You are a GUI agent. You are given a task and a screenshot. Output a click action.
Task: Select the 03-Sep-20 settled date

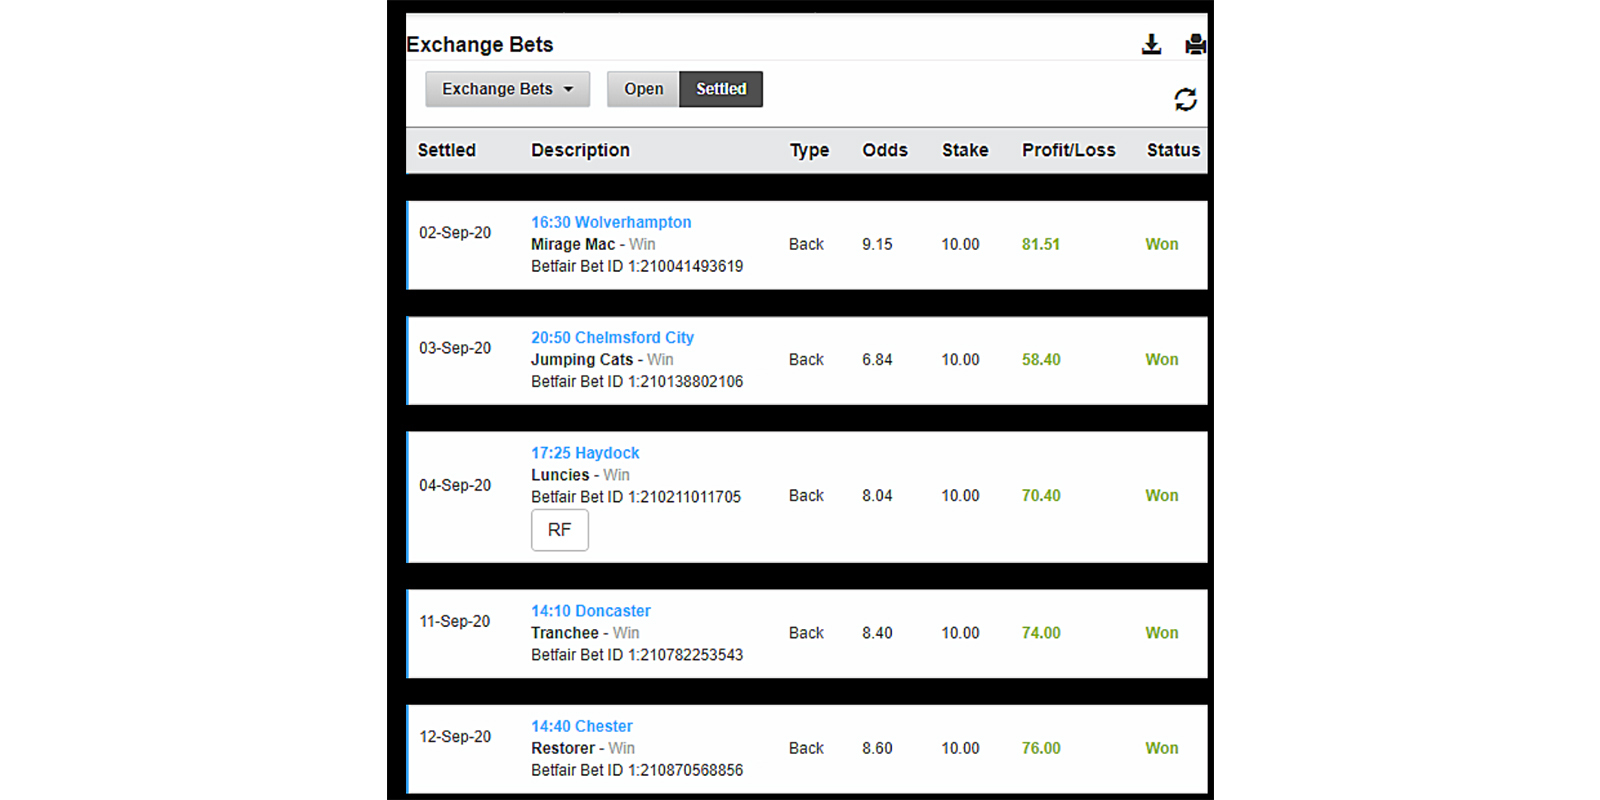(x=455, y=348)
